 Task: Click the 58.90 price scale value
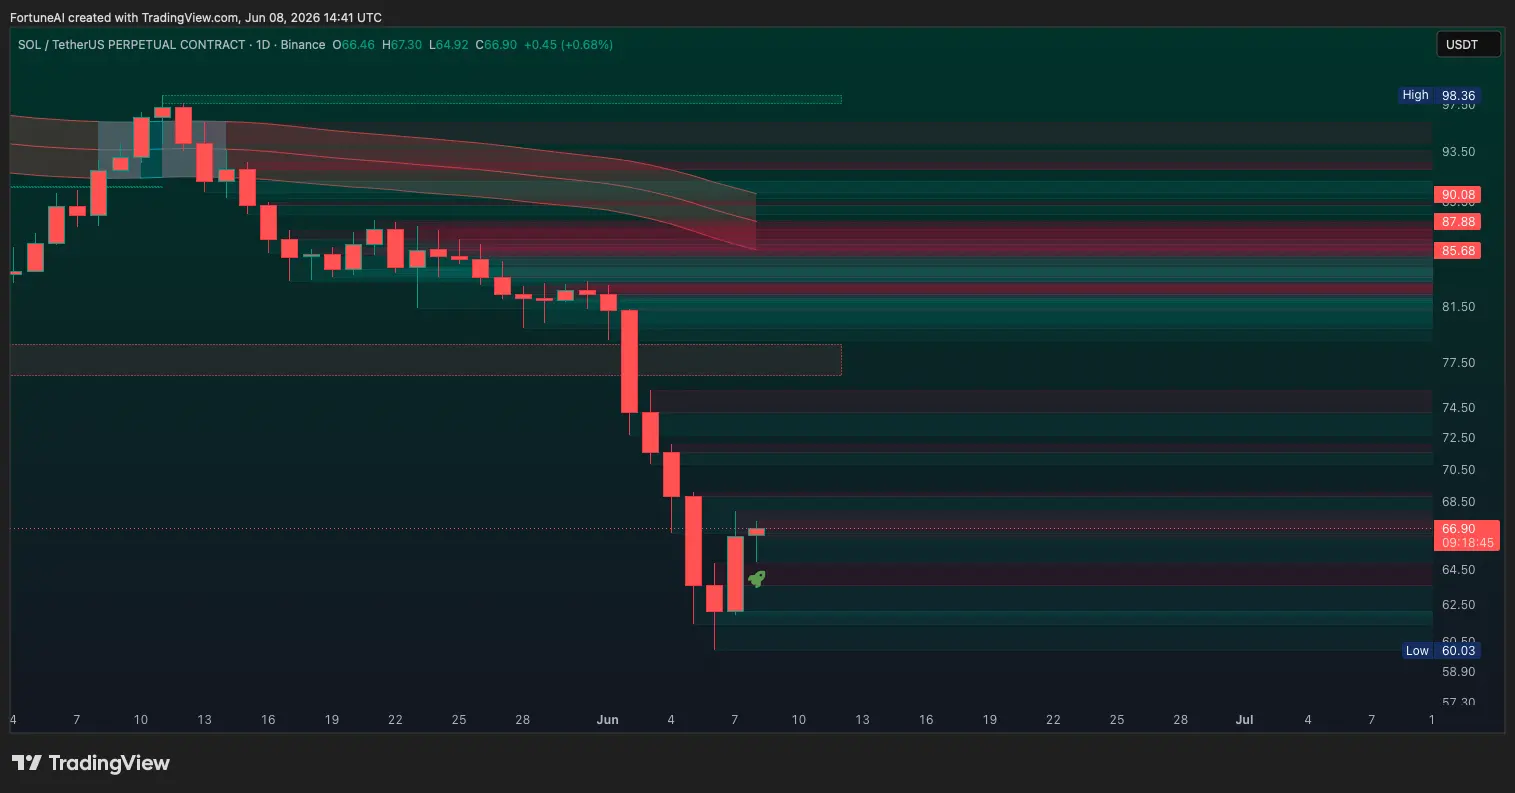pos(1458,672)
